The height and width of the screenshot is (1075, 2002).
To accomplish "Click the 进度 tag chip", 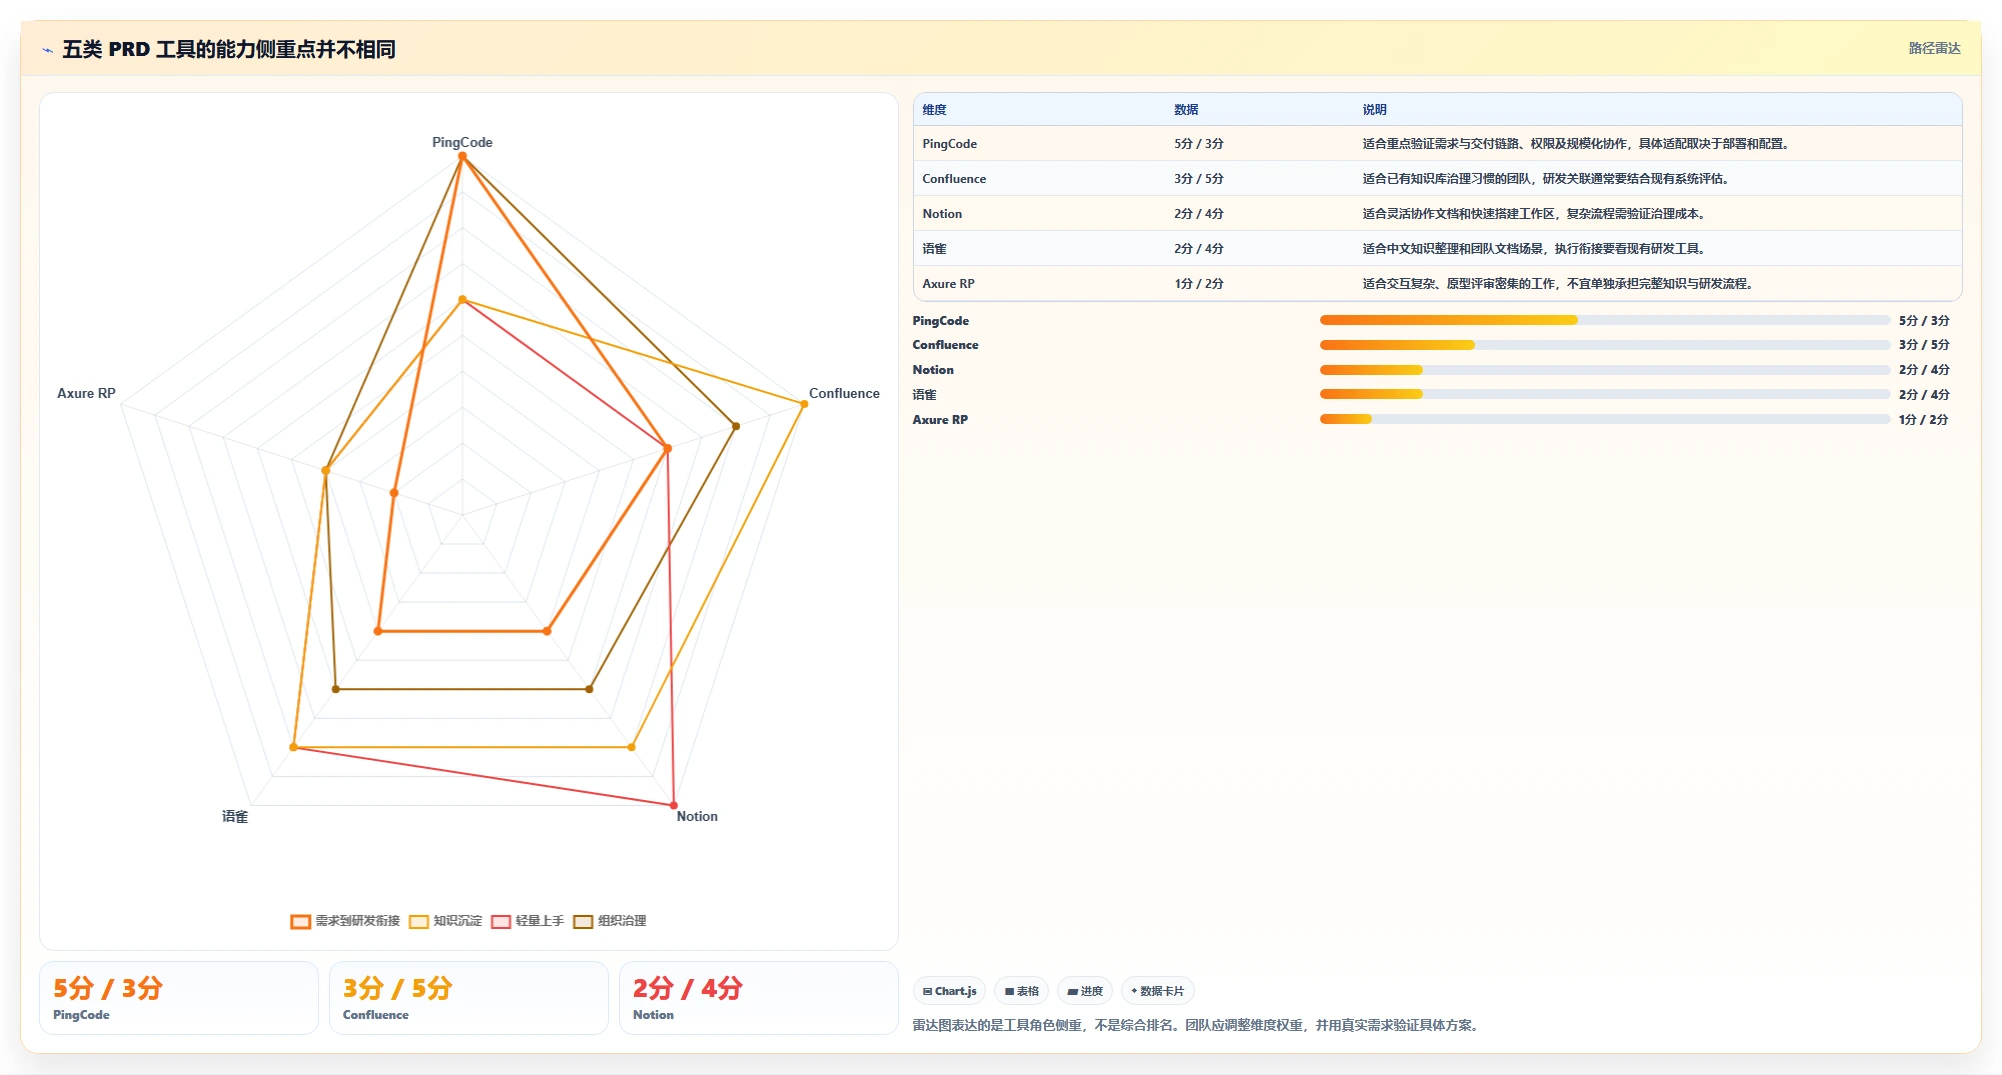I will pos(1085,991).
